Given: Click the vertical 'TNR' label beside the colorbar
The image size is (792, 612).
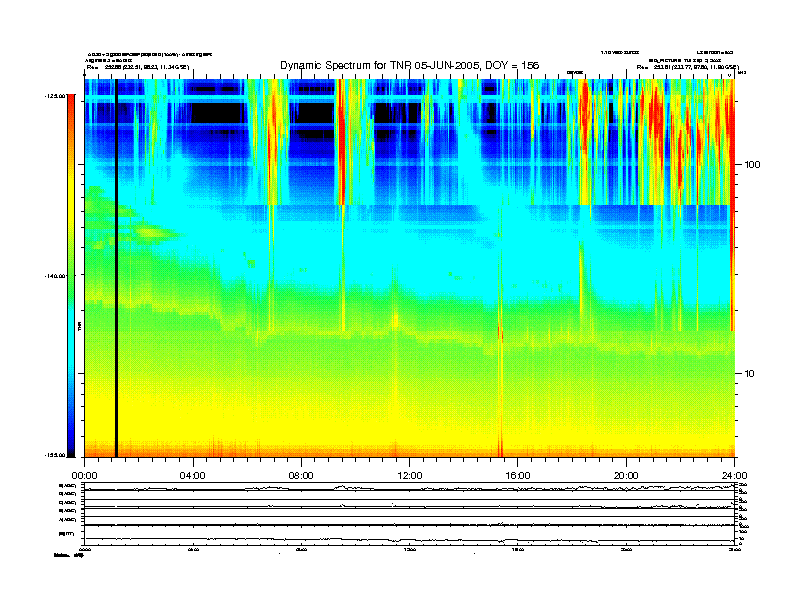Looking at the screenshot, I should point(79,326).
